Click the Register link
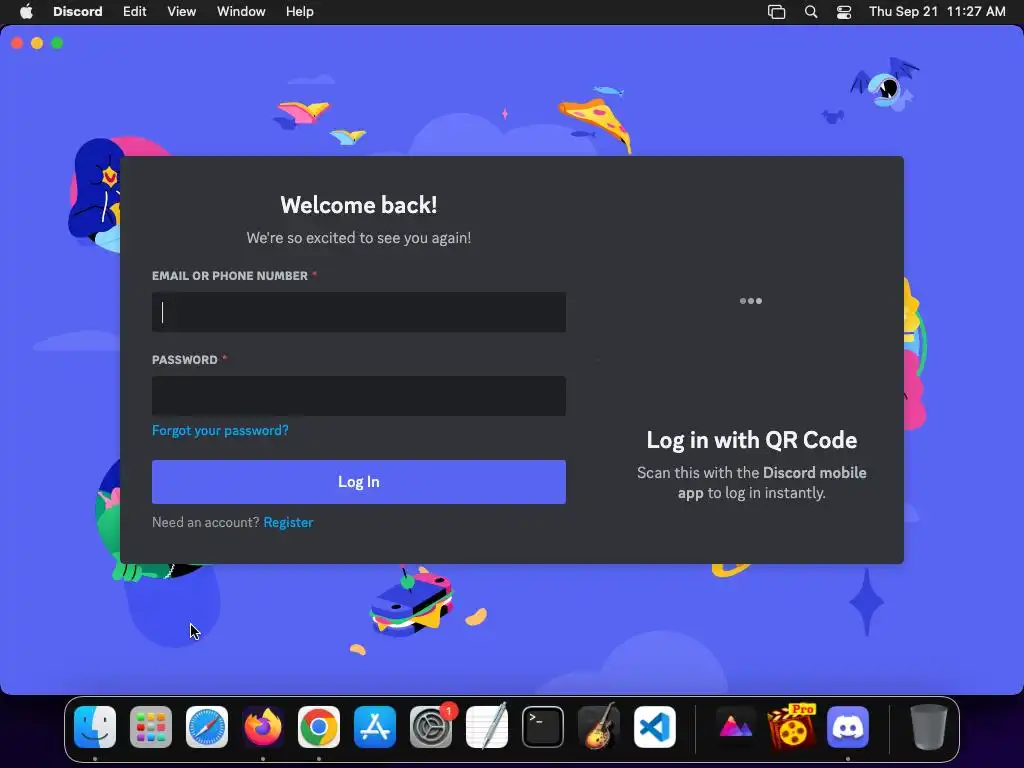This screenshot has height=768, width=1024. 288,522
